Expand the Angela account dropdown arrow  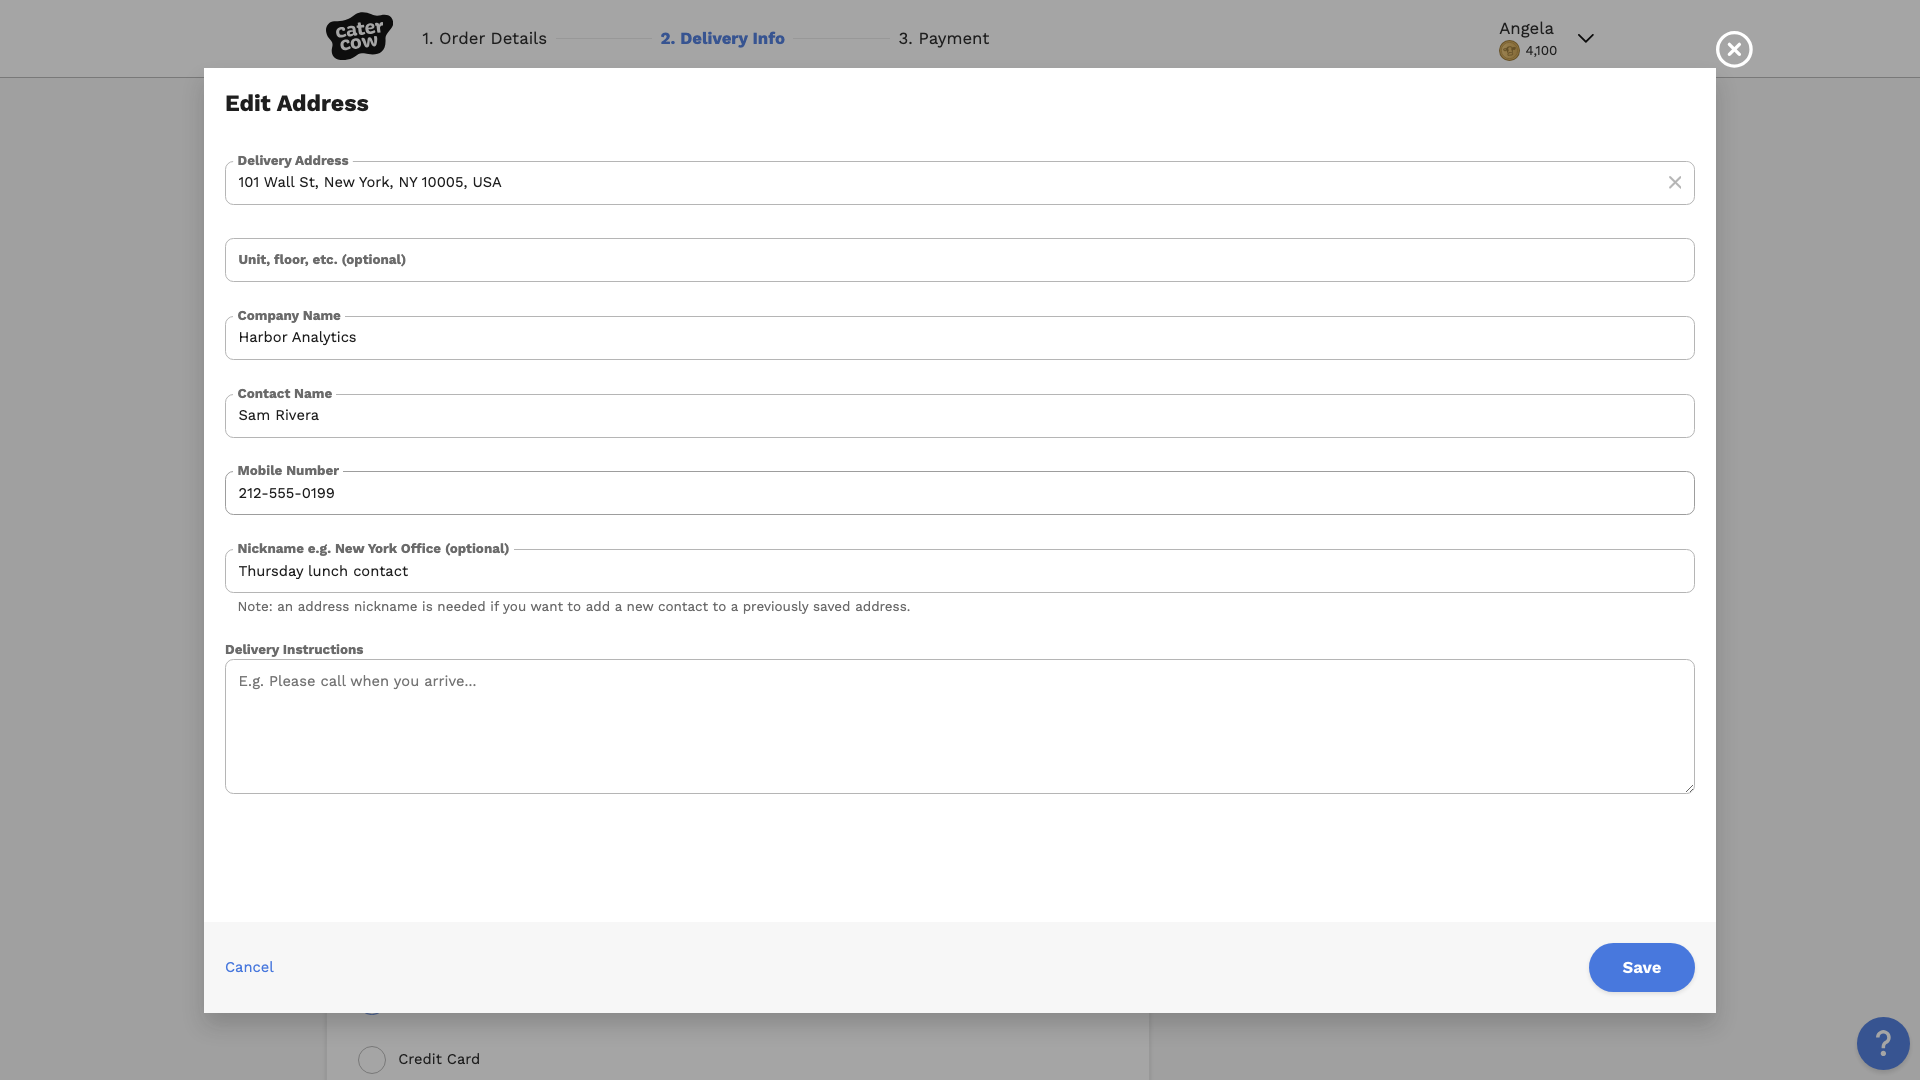[1586, 39]
